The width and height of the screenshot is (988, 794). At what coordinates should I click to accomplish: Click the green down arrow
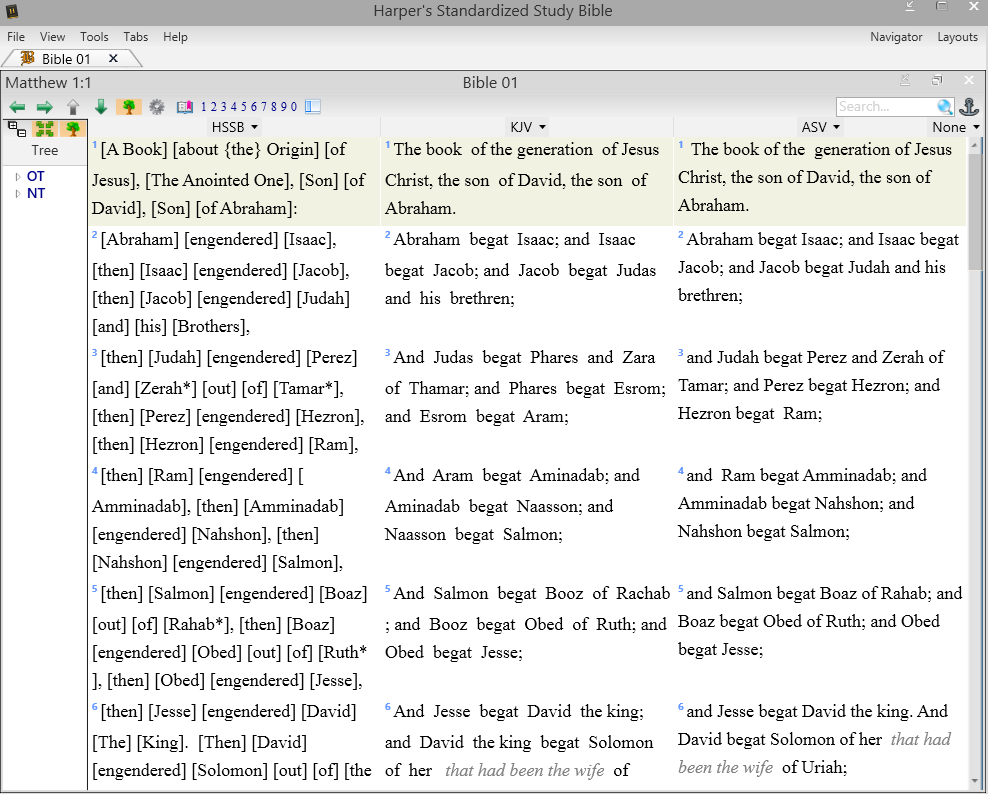click(x=101, y=107)
